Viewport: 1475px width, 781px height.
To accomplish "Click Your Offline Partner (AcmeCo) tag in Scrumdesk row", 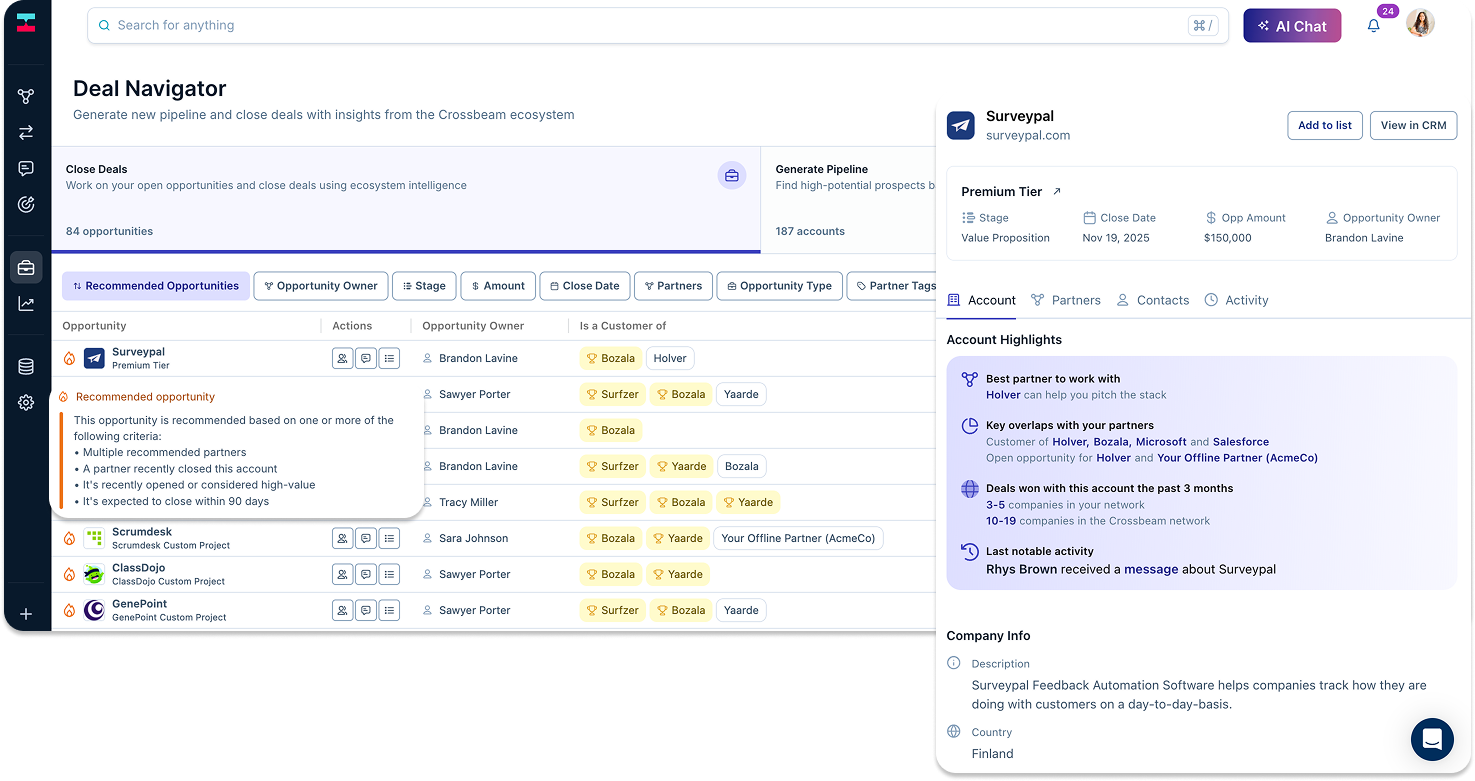I will coord(798,538).
